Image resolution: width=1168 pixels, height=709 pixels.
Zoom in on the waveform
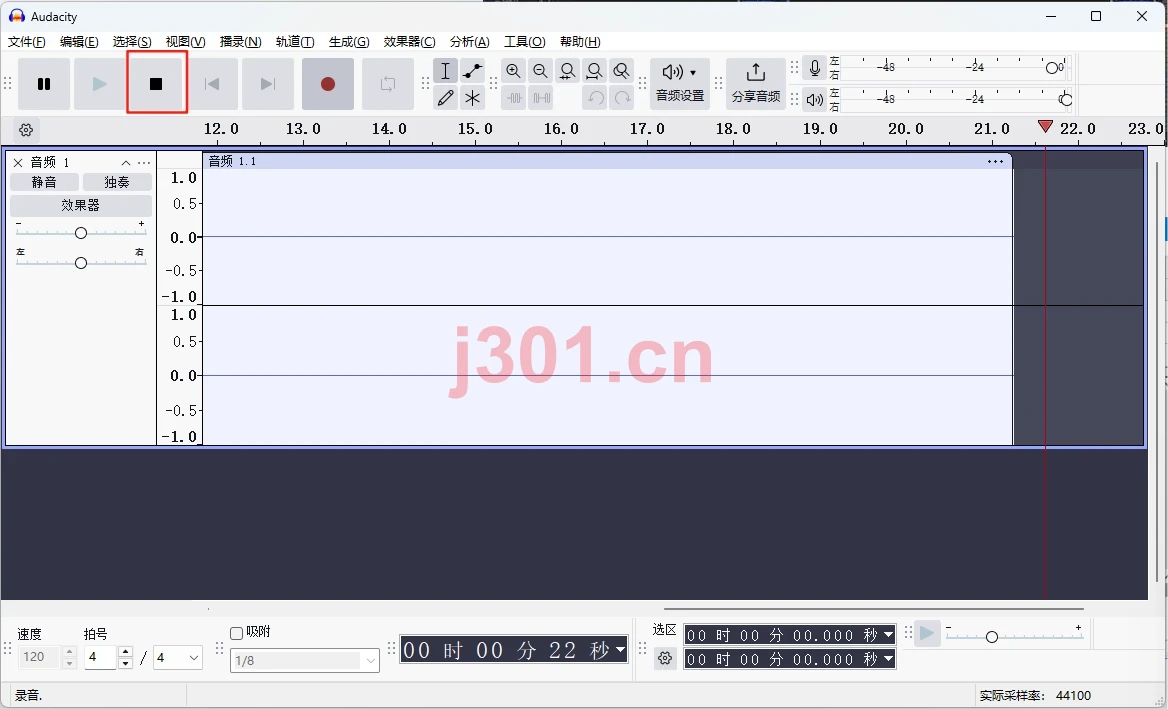pyautogui.click(x=513, y=71)
